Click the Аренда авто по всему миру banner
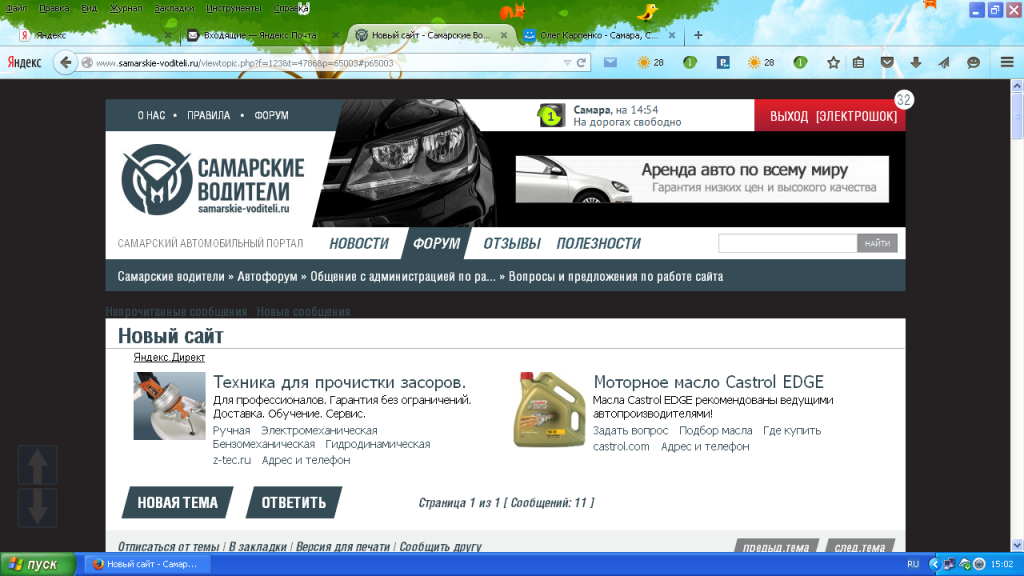The width and height of the screenshot is (1024, 576). coord(702,179)
